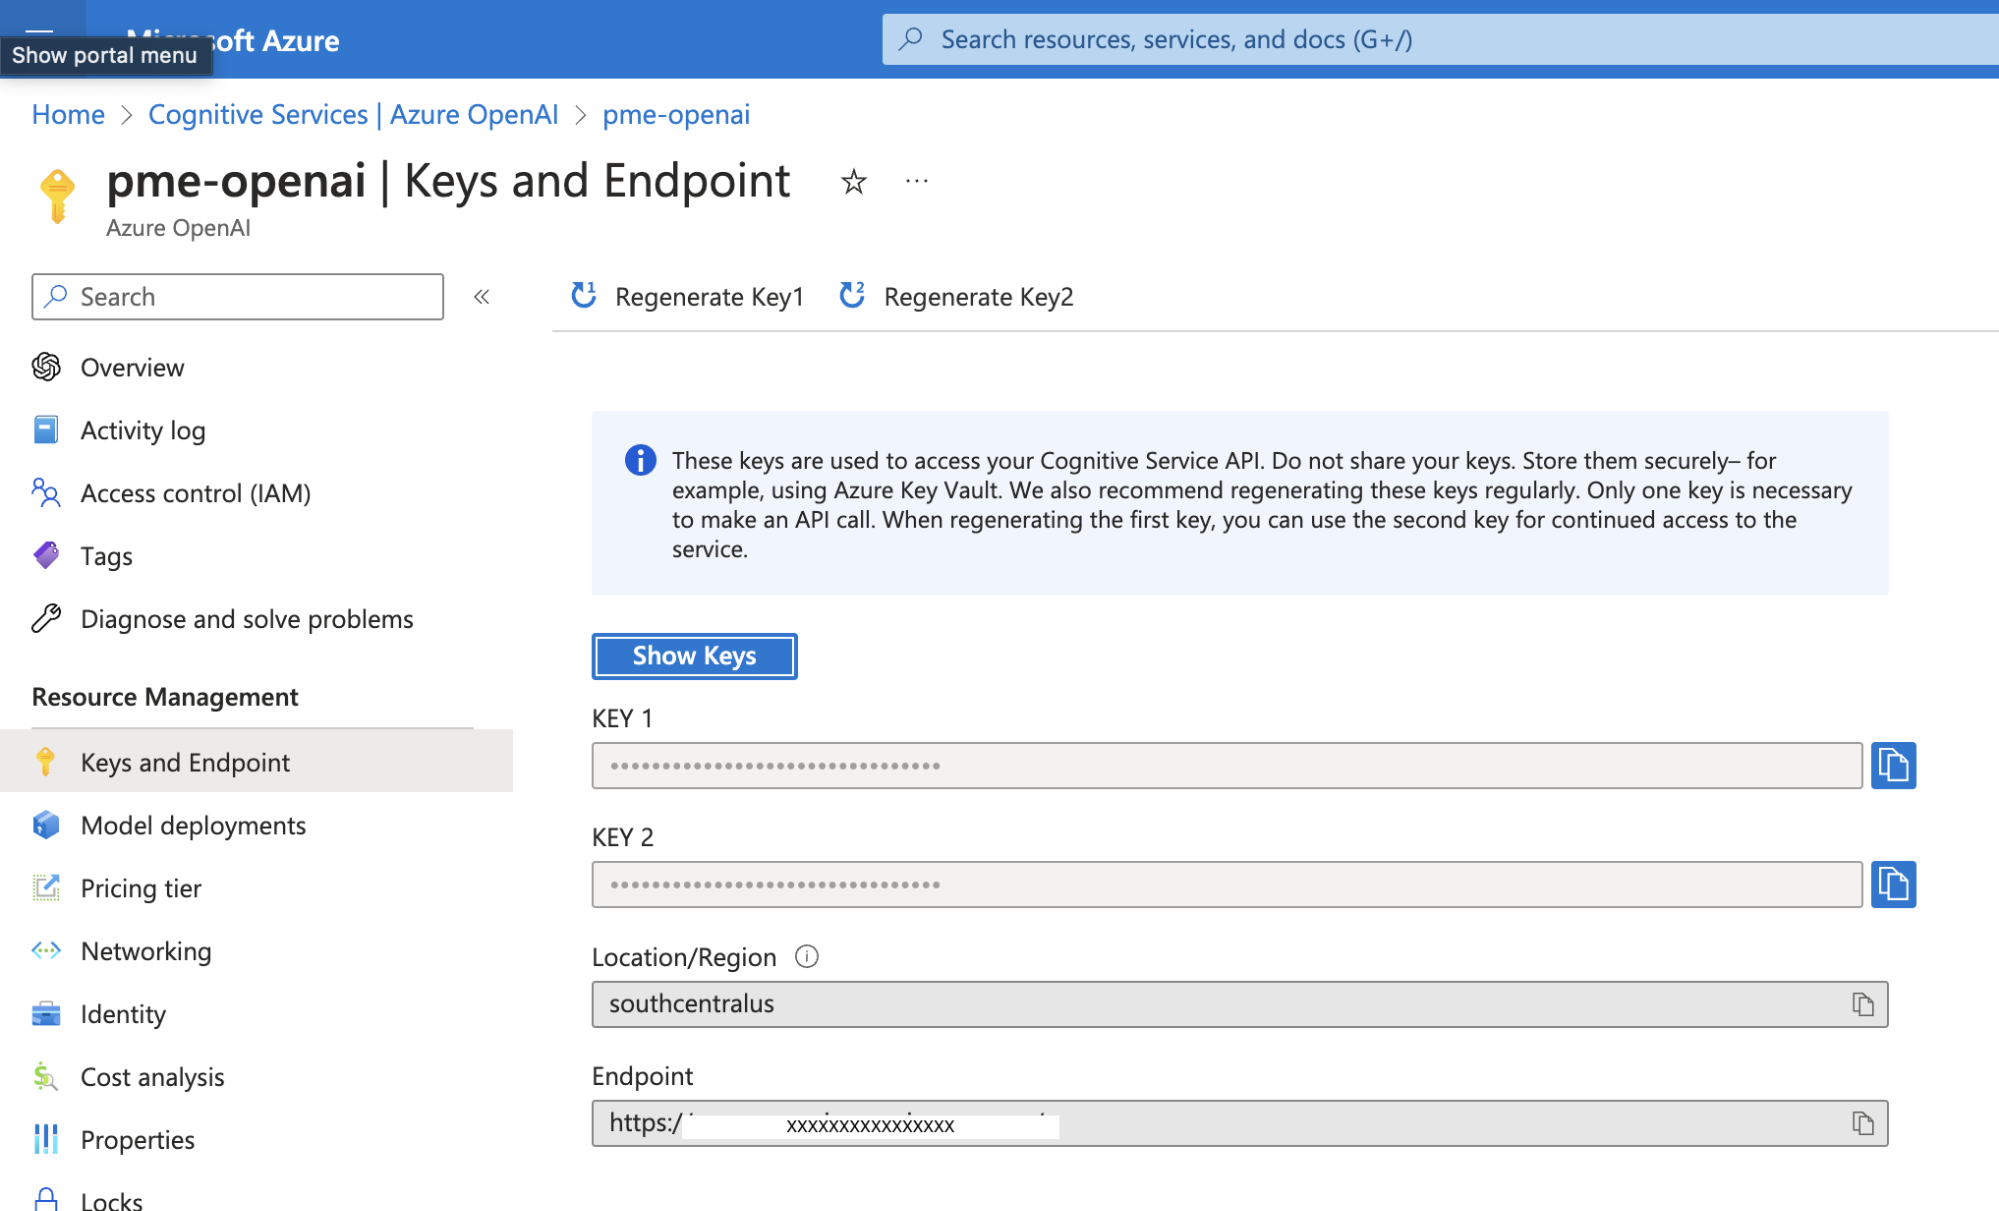Click the Show Keys button

click(x=697, y=657)
